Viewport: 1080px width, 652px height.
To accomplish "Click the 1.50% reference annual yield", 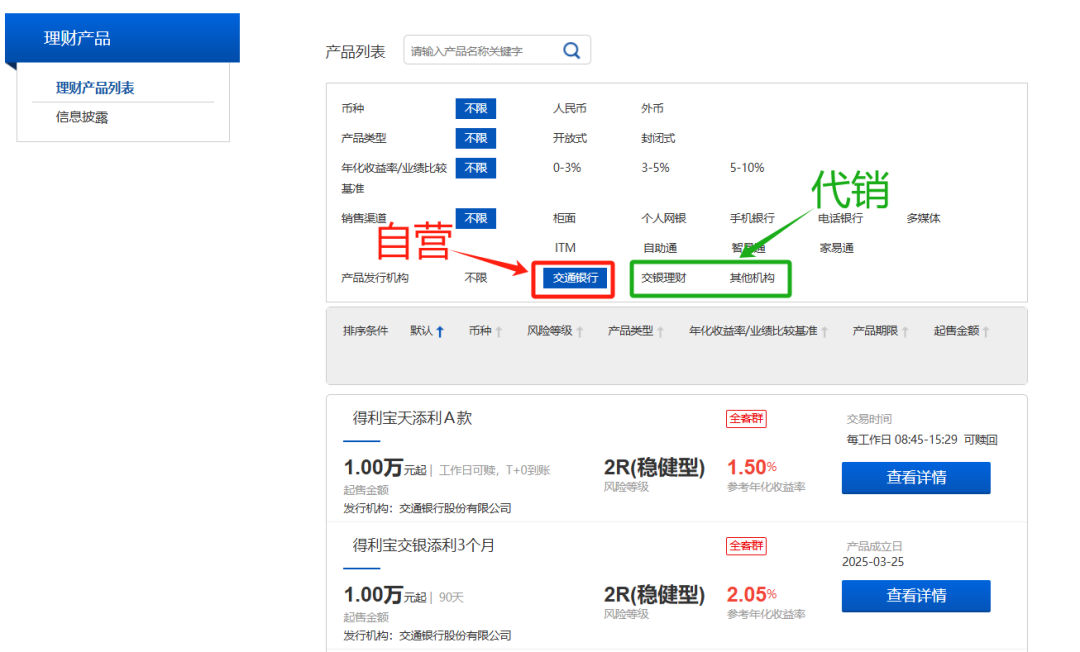I will 751,467.
